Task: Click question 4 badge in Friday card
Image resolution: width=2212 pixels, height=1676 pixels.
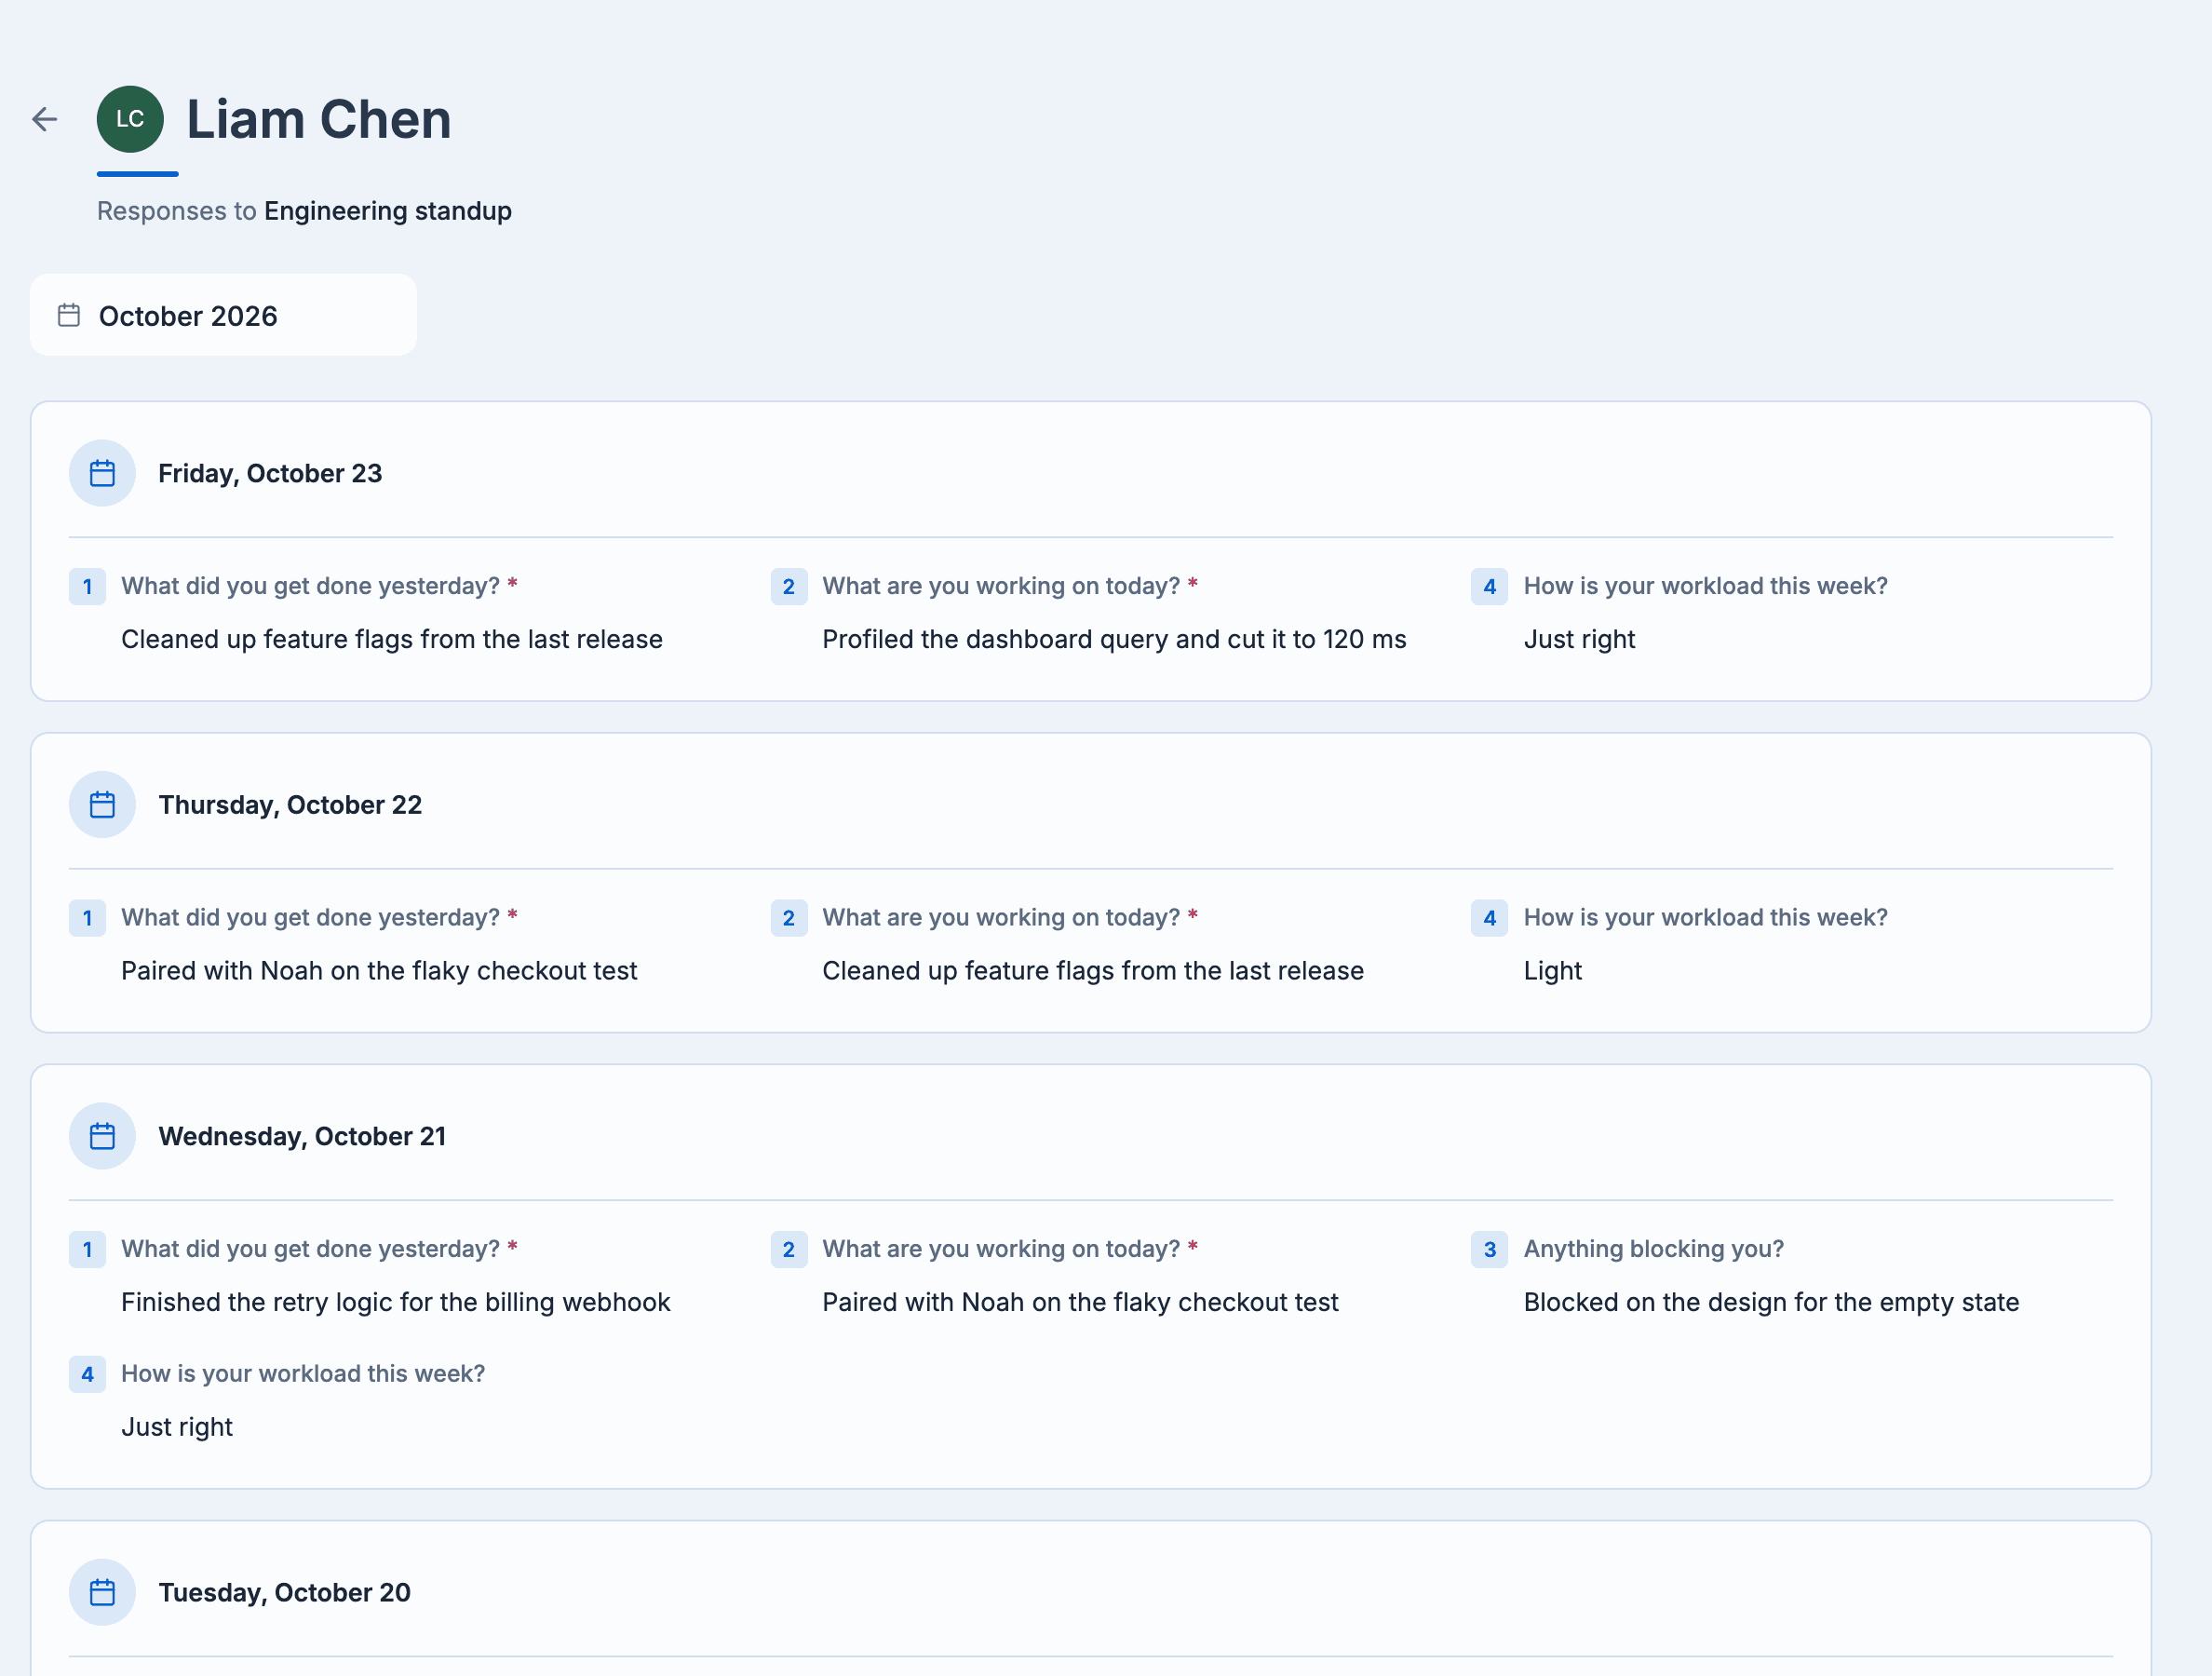Action: pyautogui.click(x=1490, y=586)
